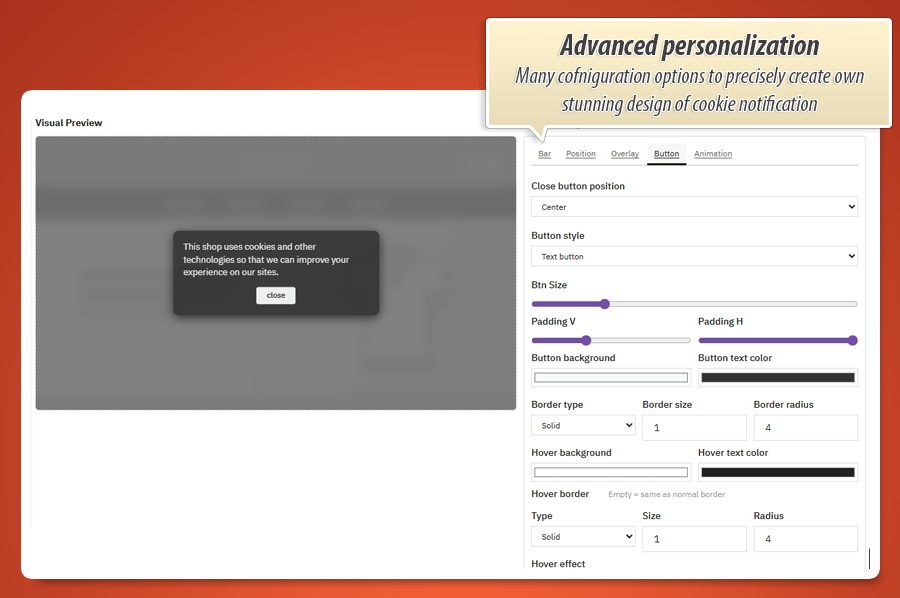This screenshot has width=900, height=598.
Task: Switch to the Bar tab
Action: point(544,154)
